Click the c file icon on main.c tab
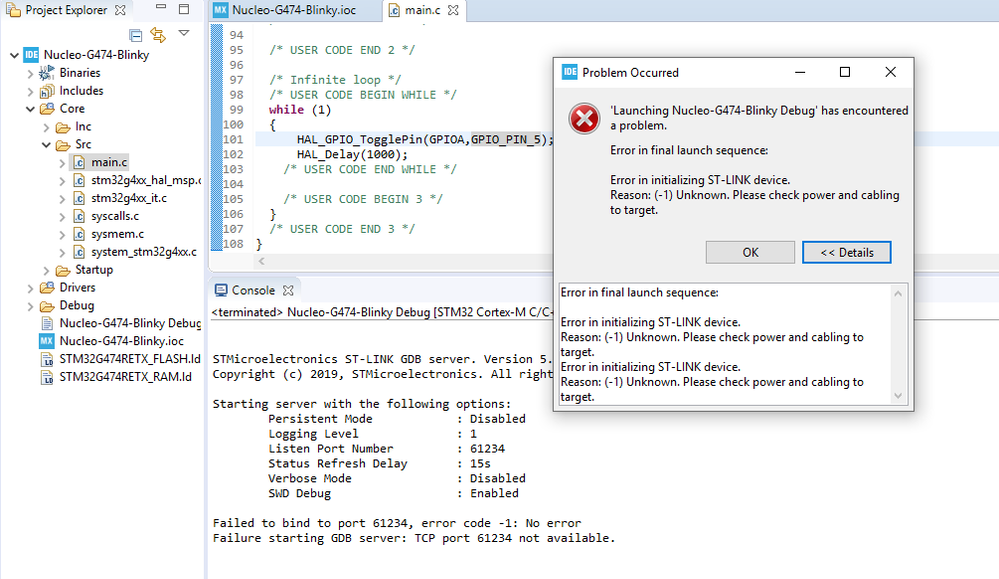The width and height of the screenshot is (999, 579). pyautogui.click(x=394, y=11)
